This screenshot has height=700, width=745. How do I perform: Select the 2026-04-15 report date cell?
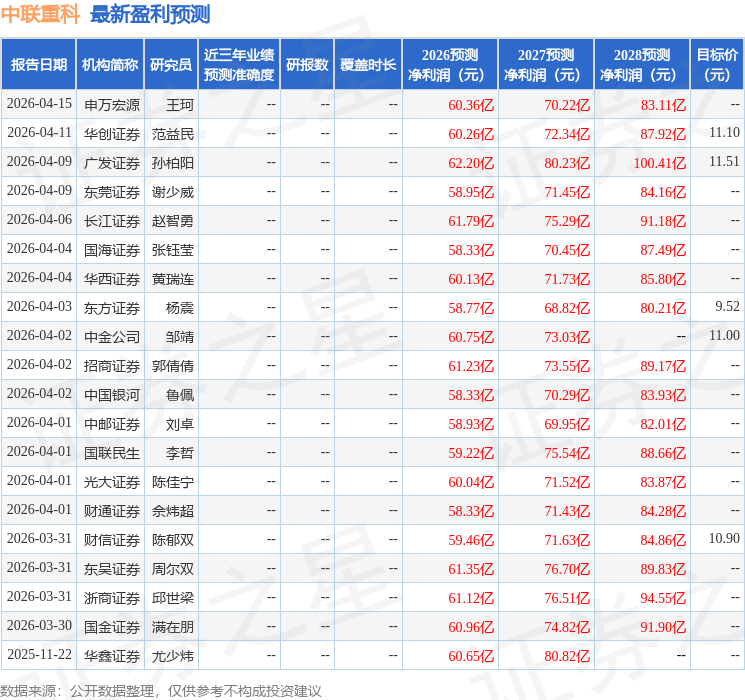39,105
